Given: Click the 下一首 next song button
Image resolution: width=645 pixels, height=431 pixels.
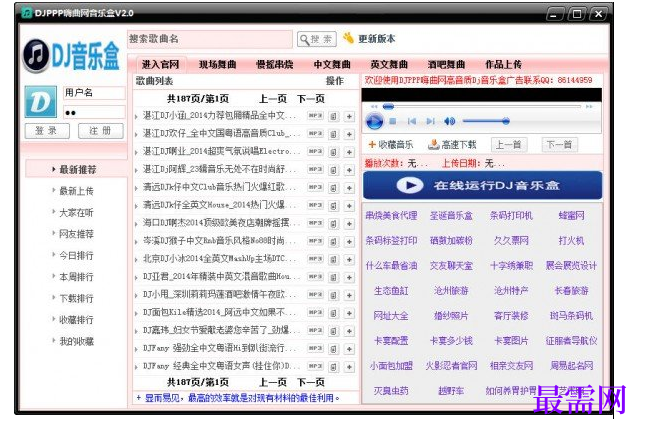Looking at the screenshot, I should click(559, 145).
